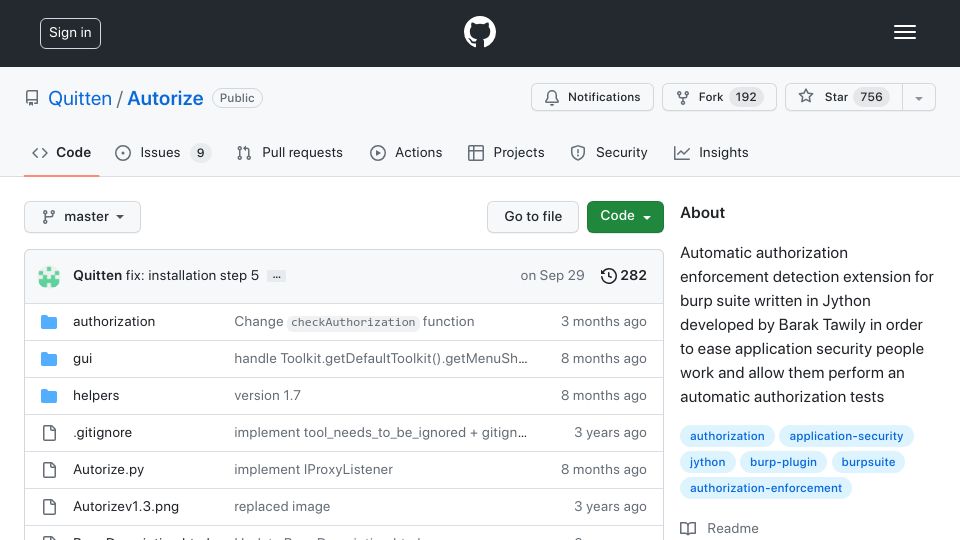Click the commit history clock icon
The width and height of the screenshot is (960, 540).
pos(608,276)
